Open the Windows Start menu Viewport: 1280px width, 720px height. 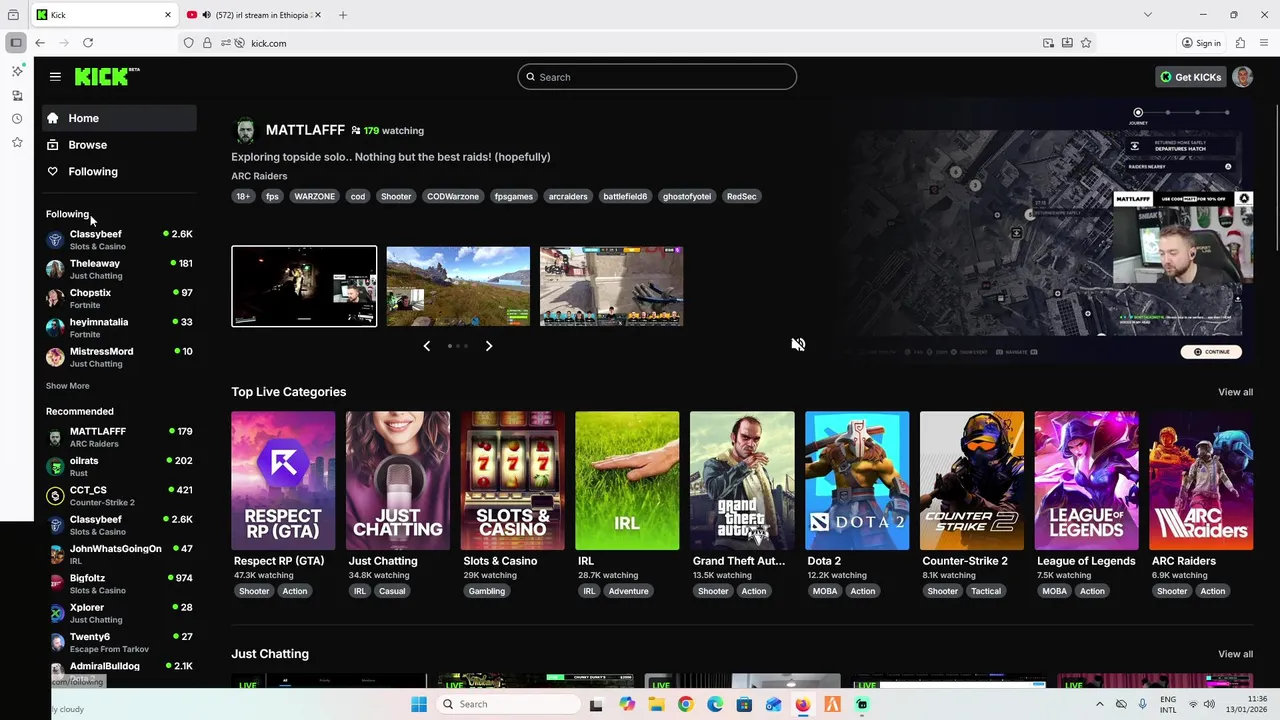pos(419,704)
